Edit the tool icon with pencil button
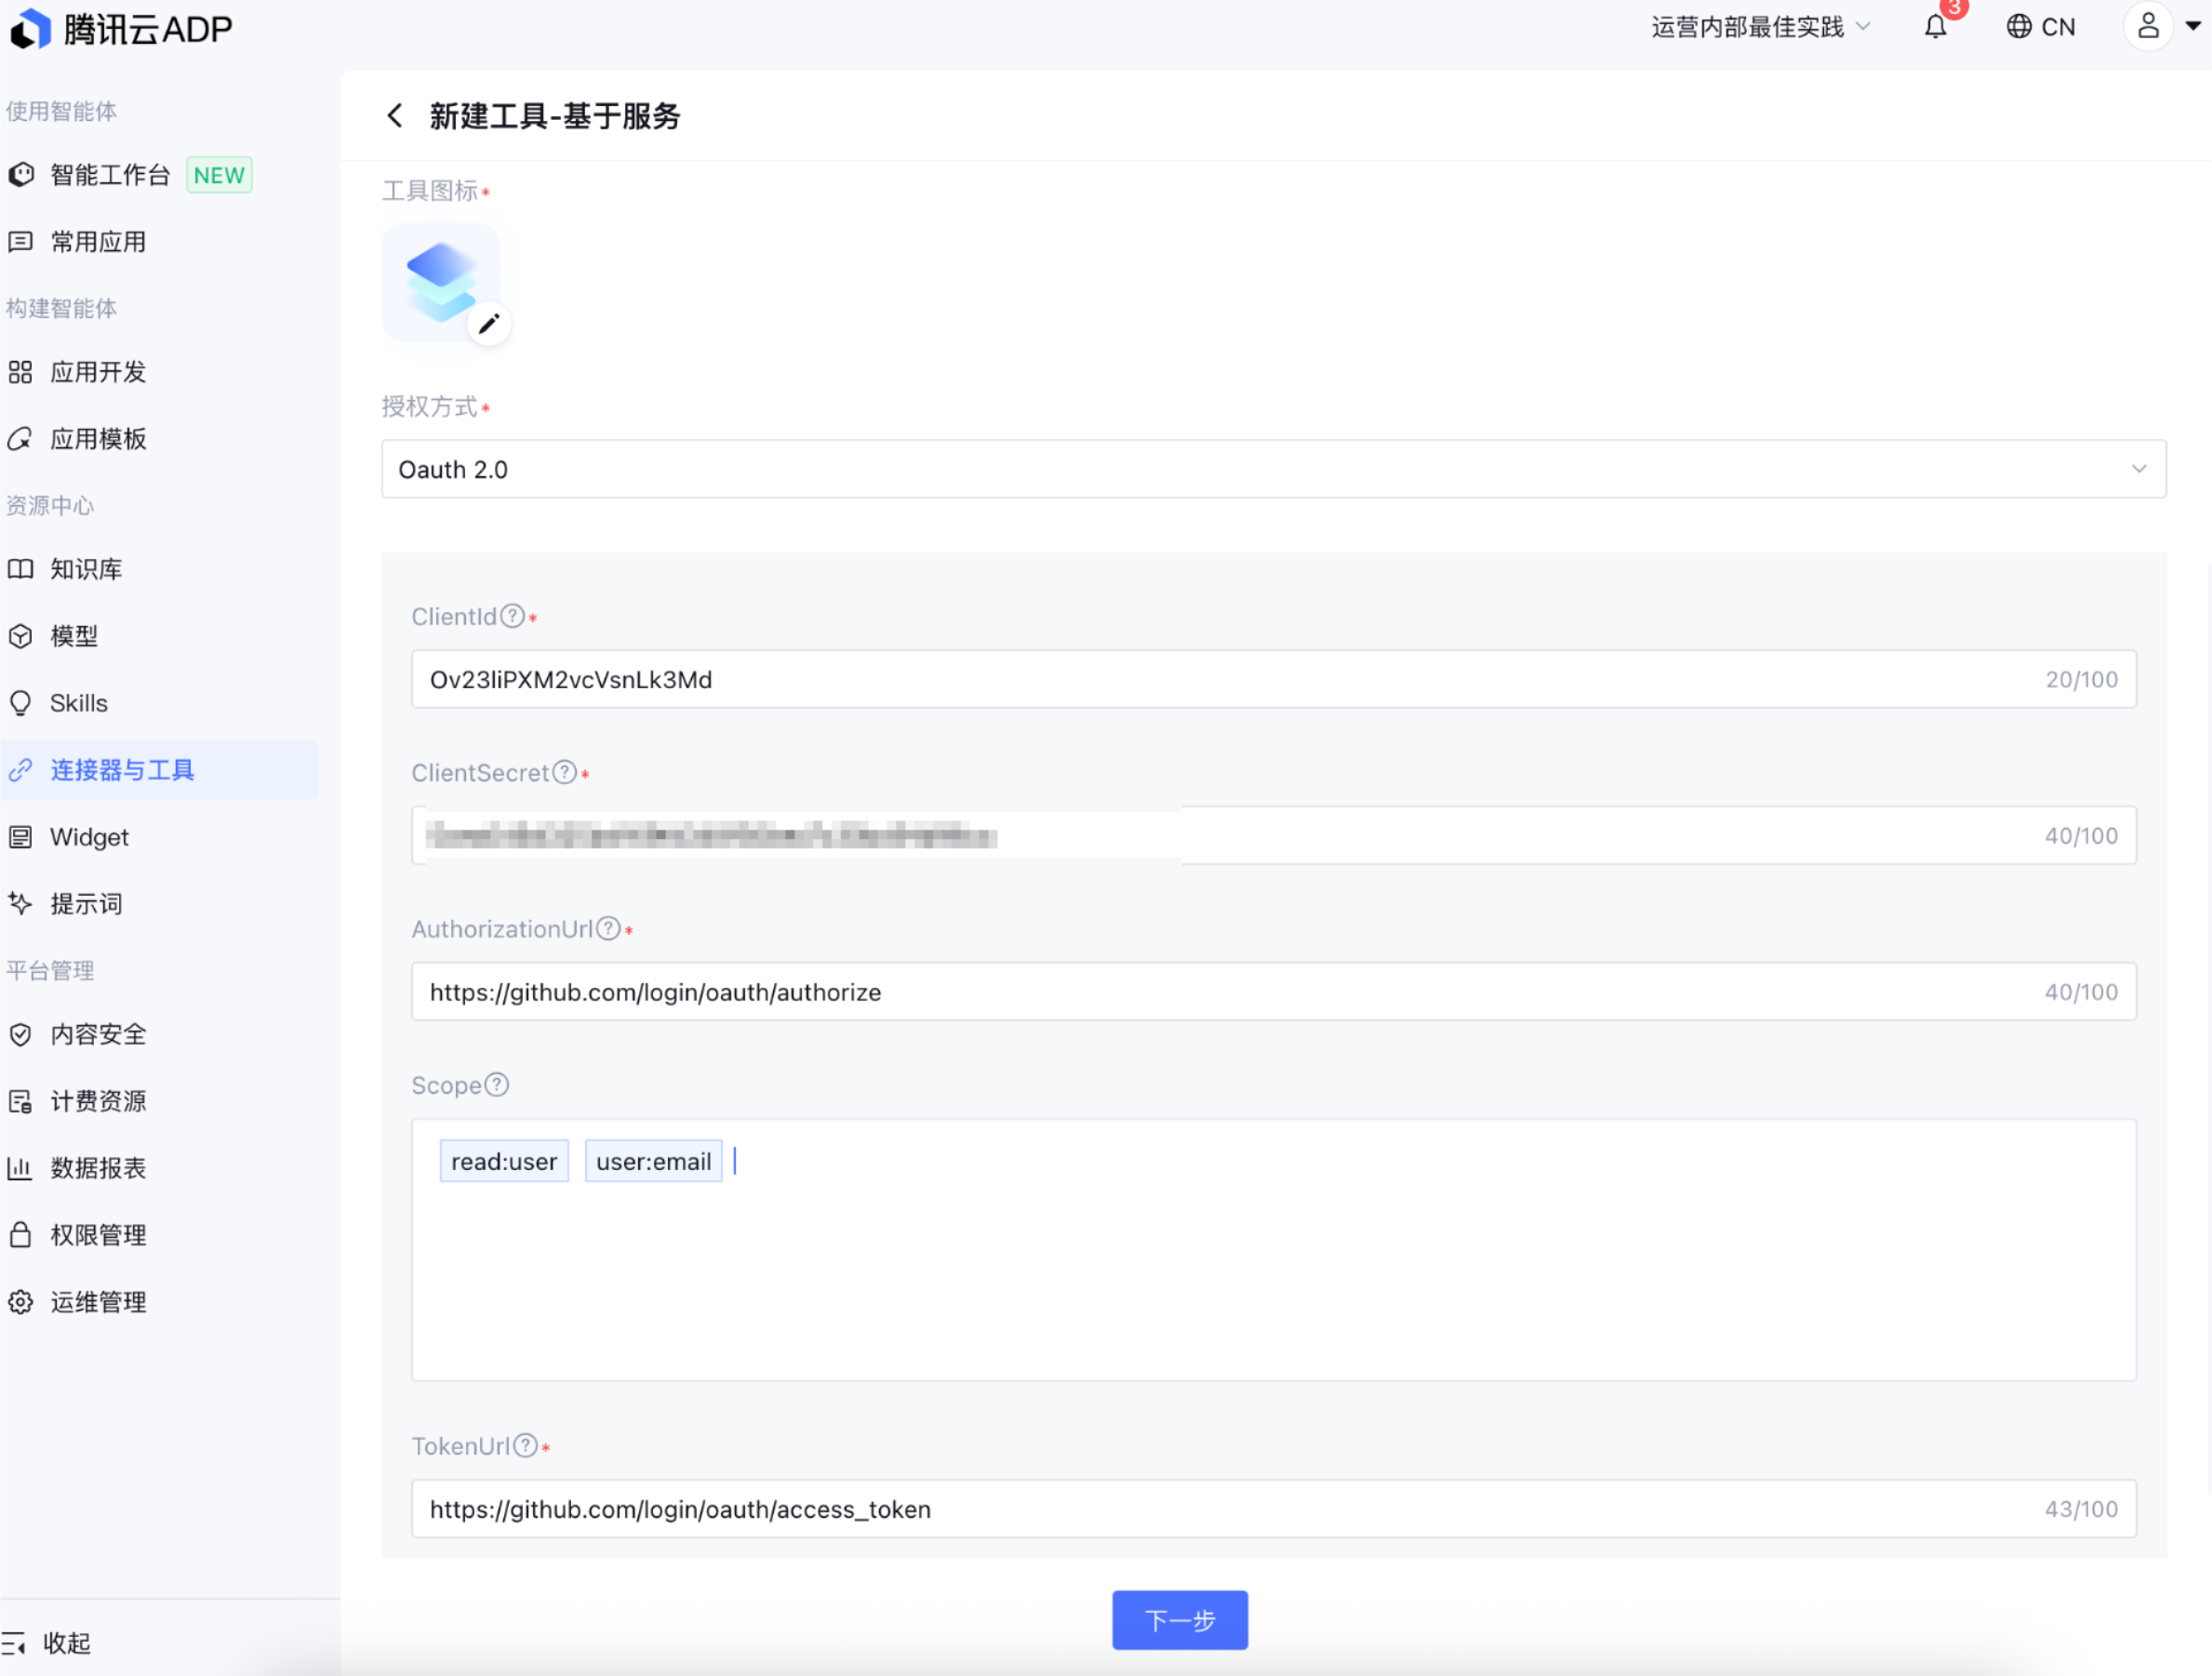 click(x=489, y=324)
